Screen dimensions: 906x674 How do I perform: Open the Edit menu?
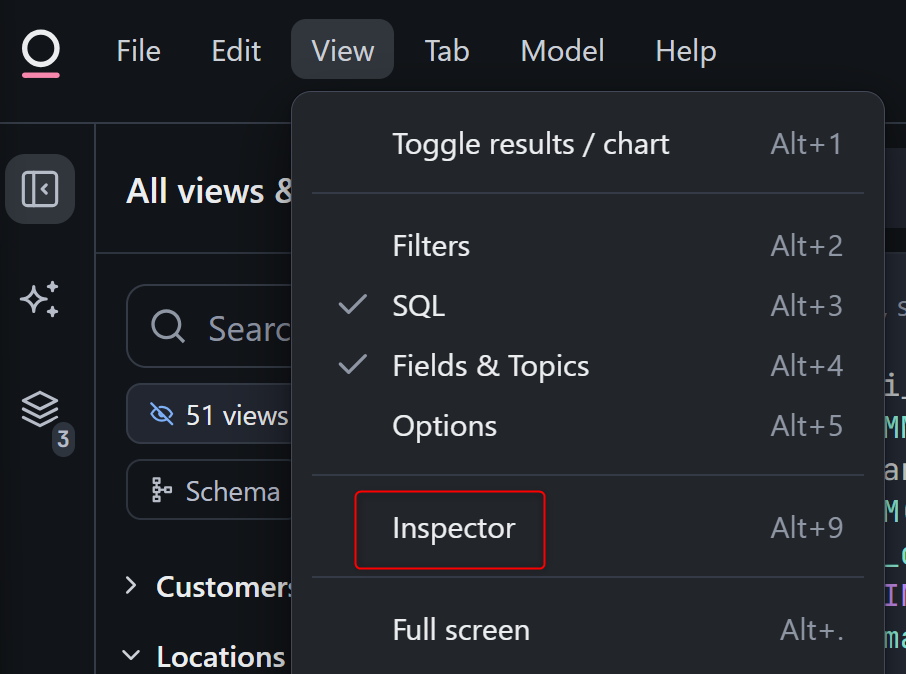pos(236,51)
